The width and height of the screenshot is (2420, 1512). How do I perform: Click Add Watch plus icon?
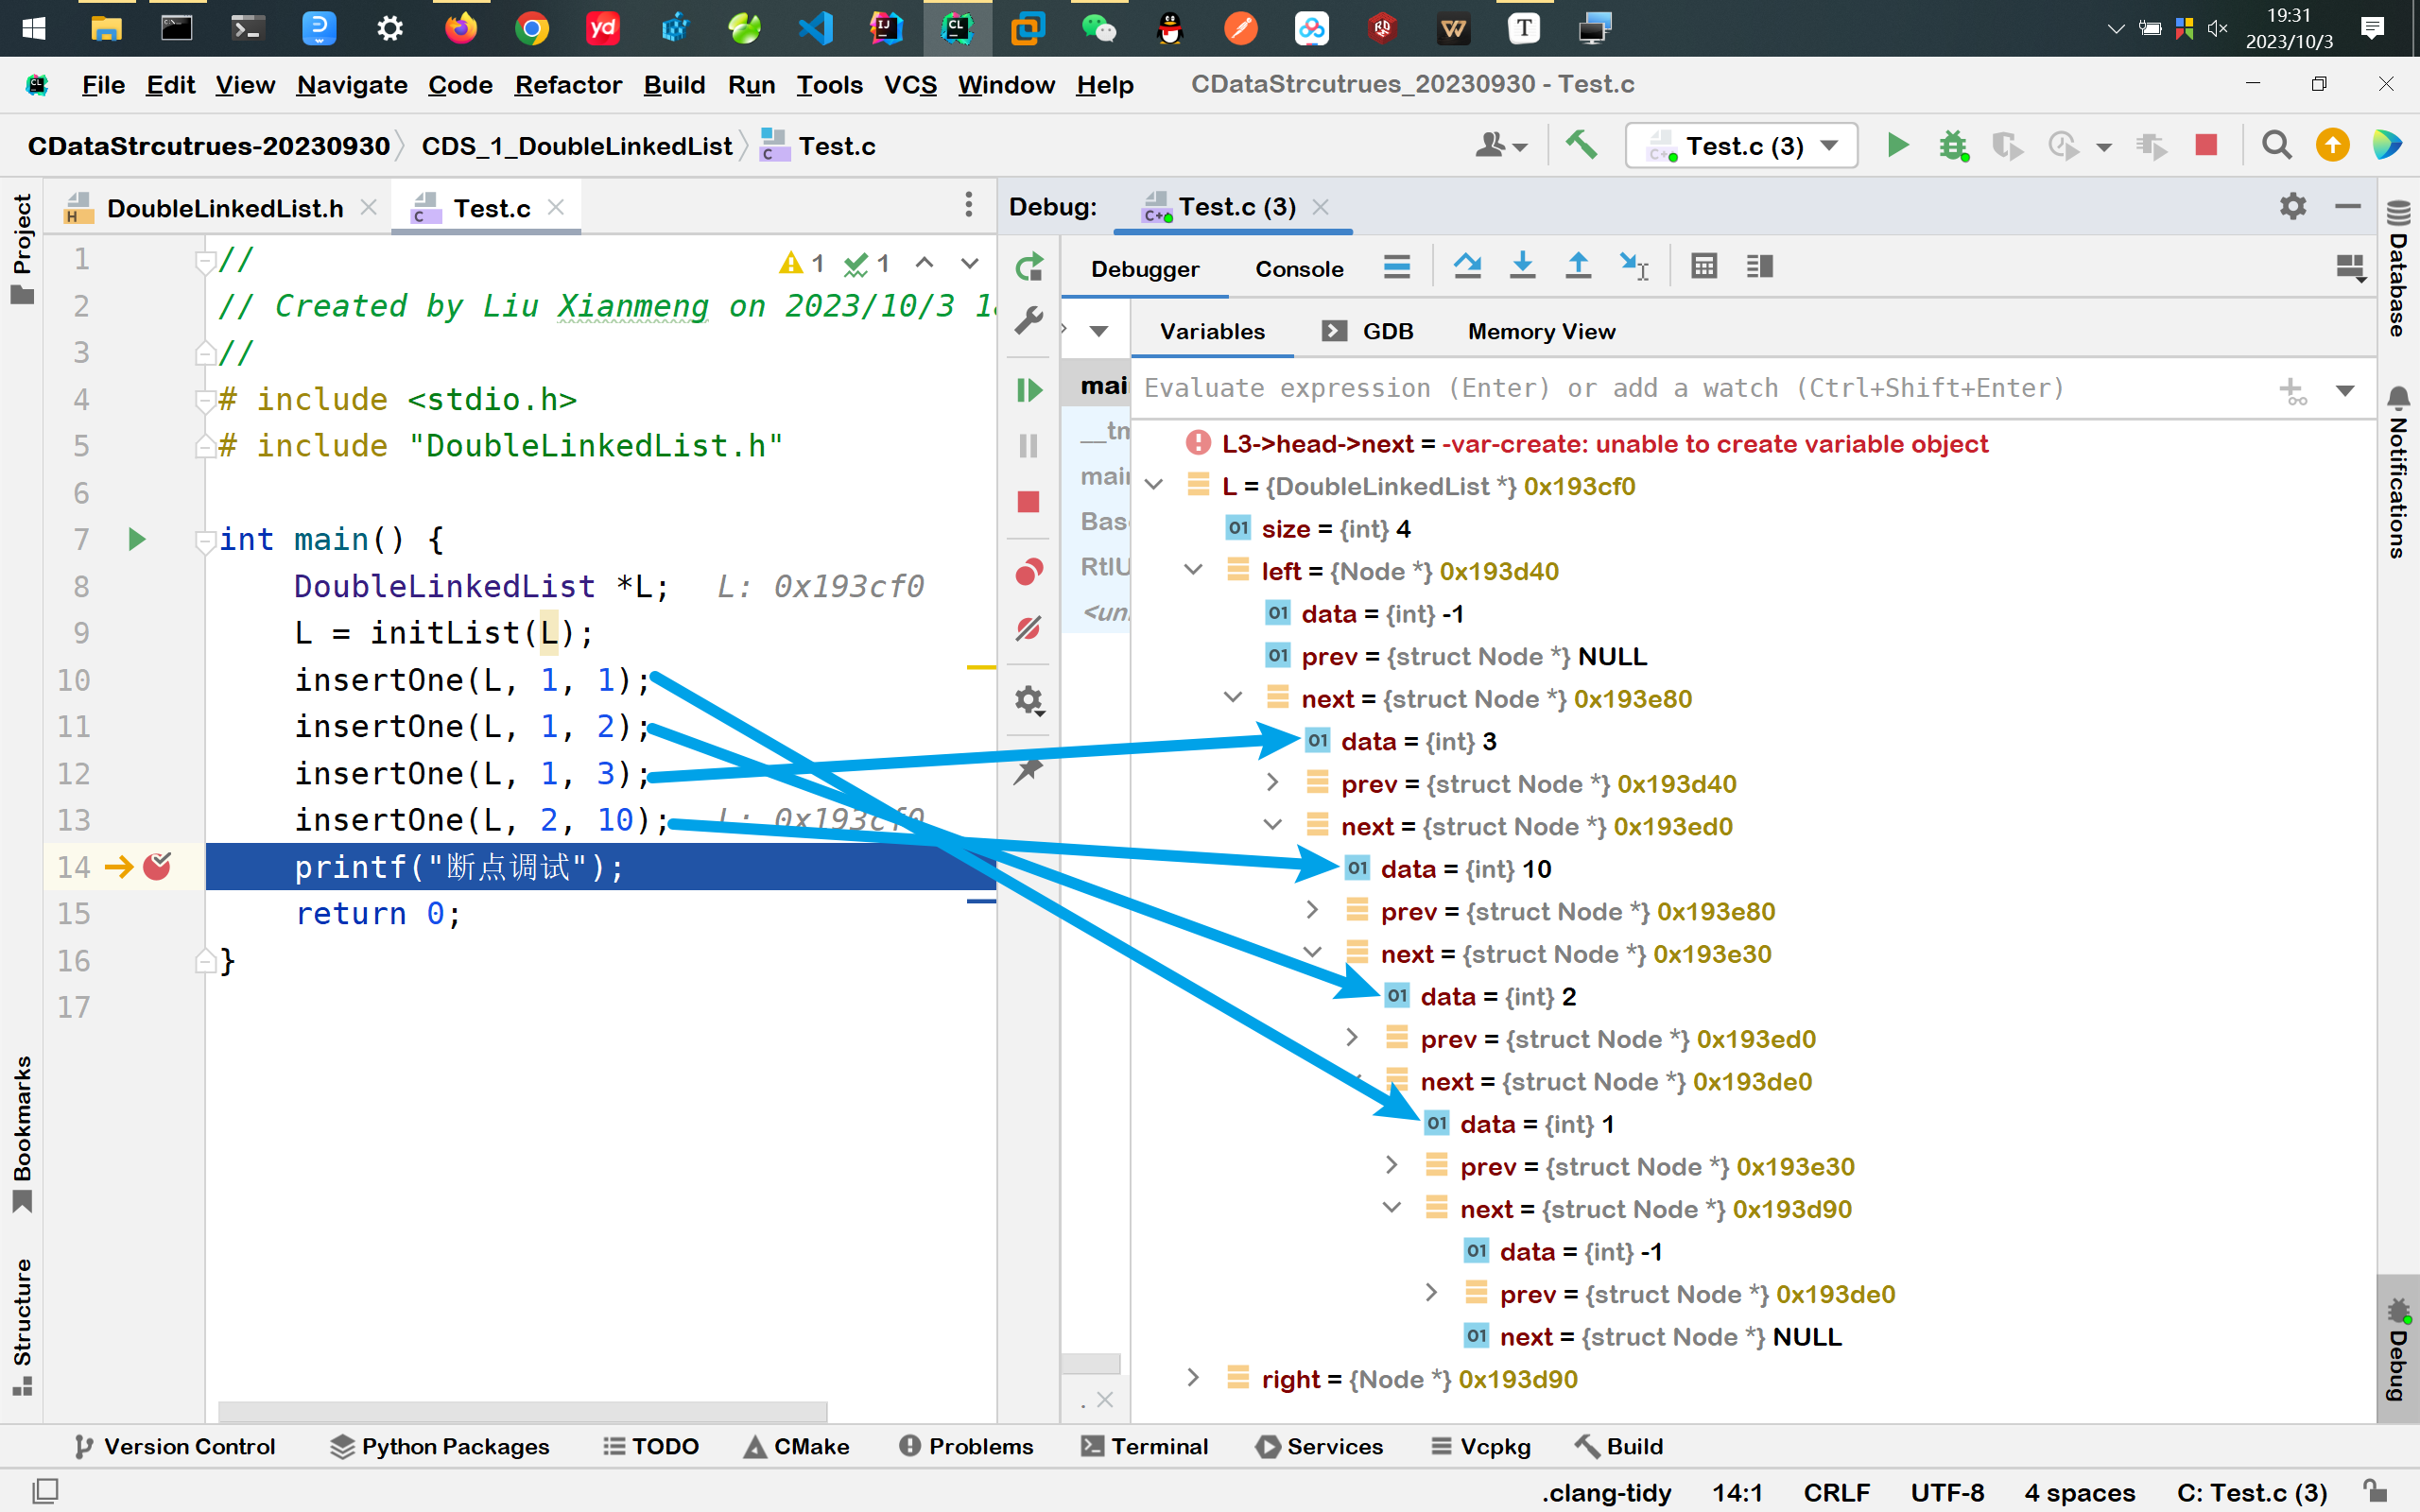coord(2292,390)
